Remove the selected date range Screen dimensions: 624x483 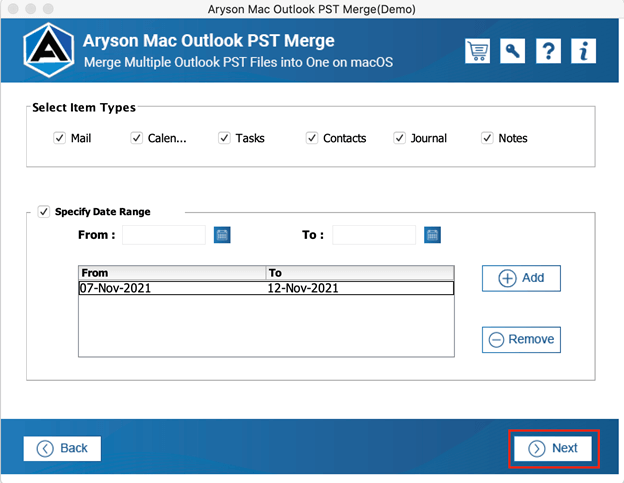pos(521,339)
